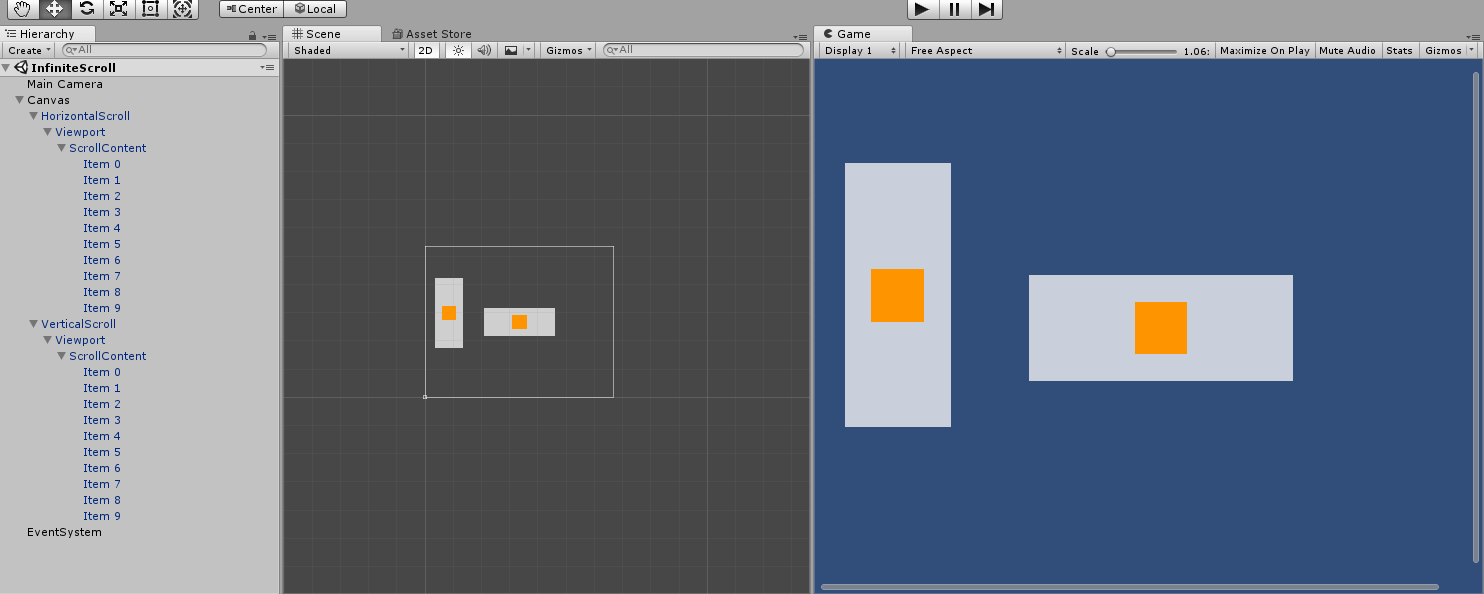Viewport: 1484px width, 594px height.
Task: Select the Rotate tool
Action: [86, 9]
